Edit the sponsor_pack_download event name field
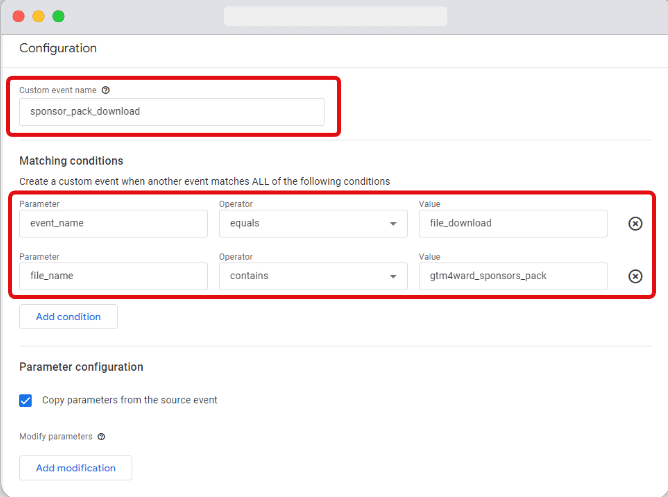The width and height of the screenshot is (668, 497). [172, 112]
